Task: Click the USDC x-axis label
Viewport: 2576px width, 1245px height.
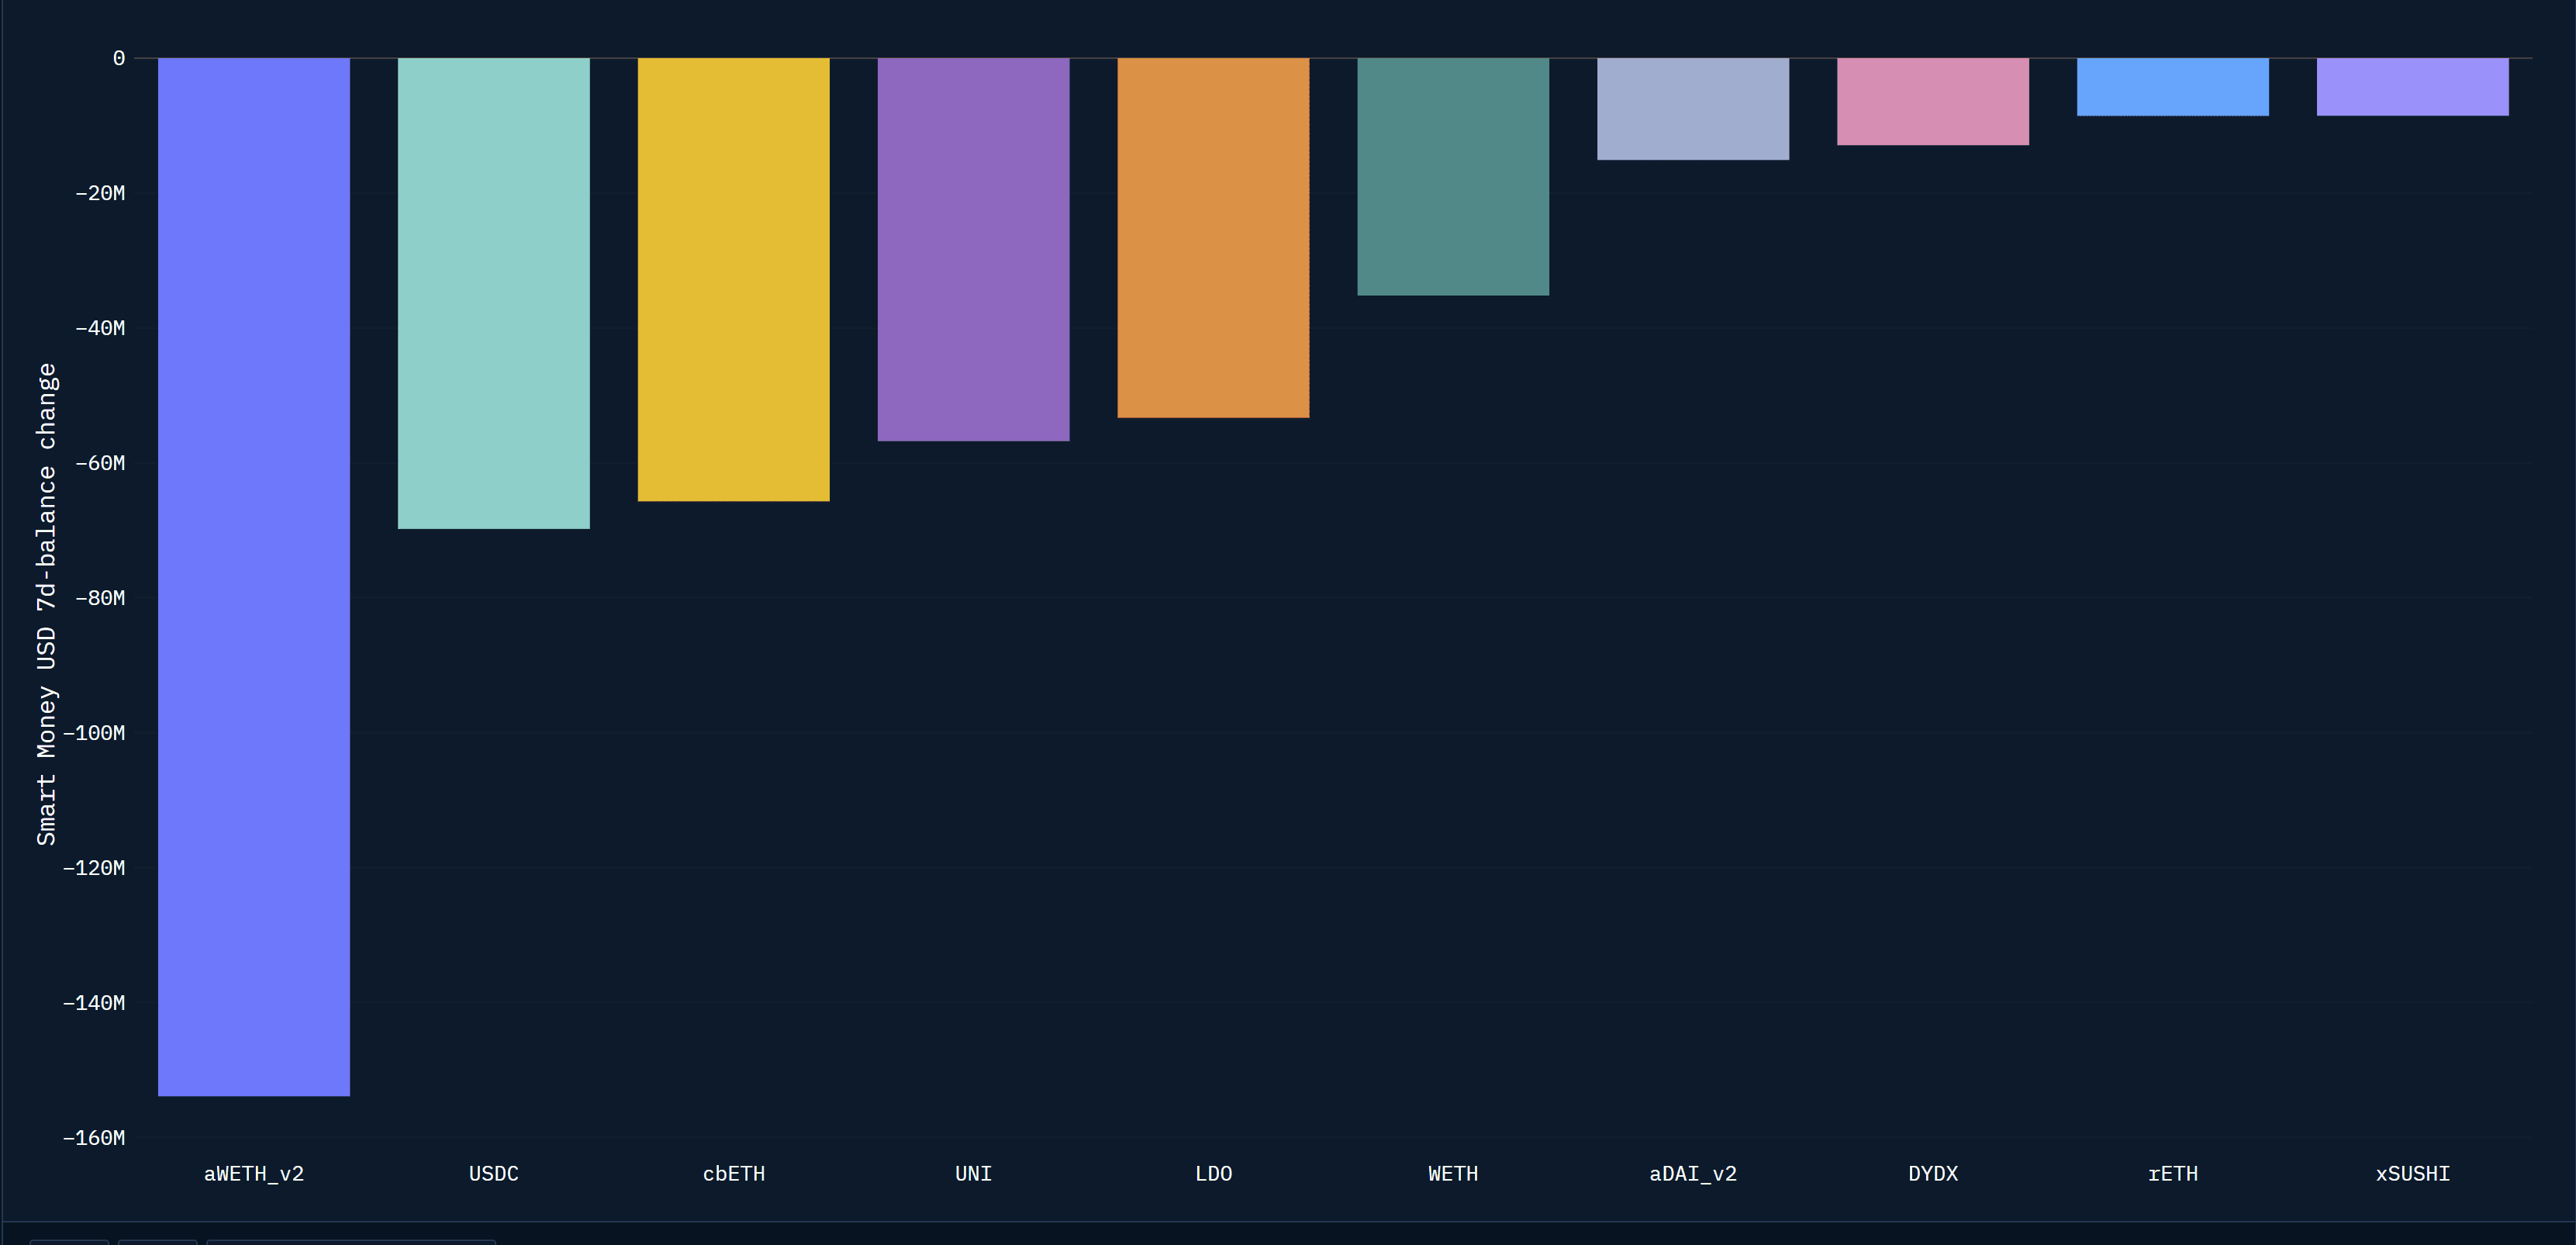Action: pyautogui.click(x=493, y=1174)
